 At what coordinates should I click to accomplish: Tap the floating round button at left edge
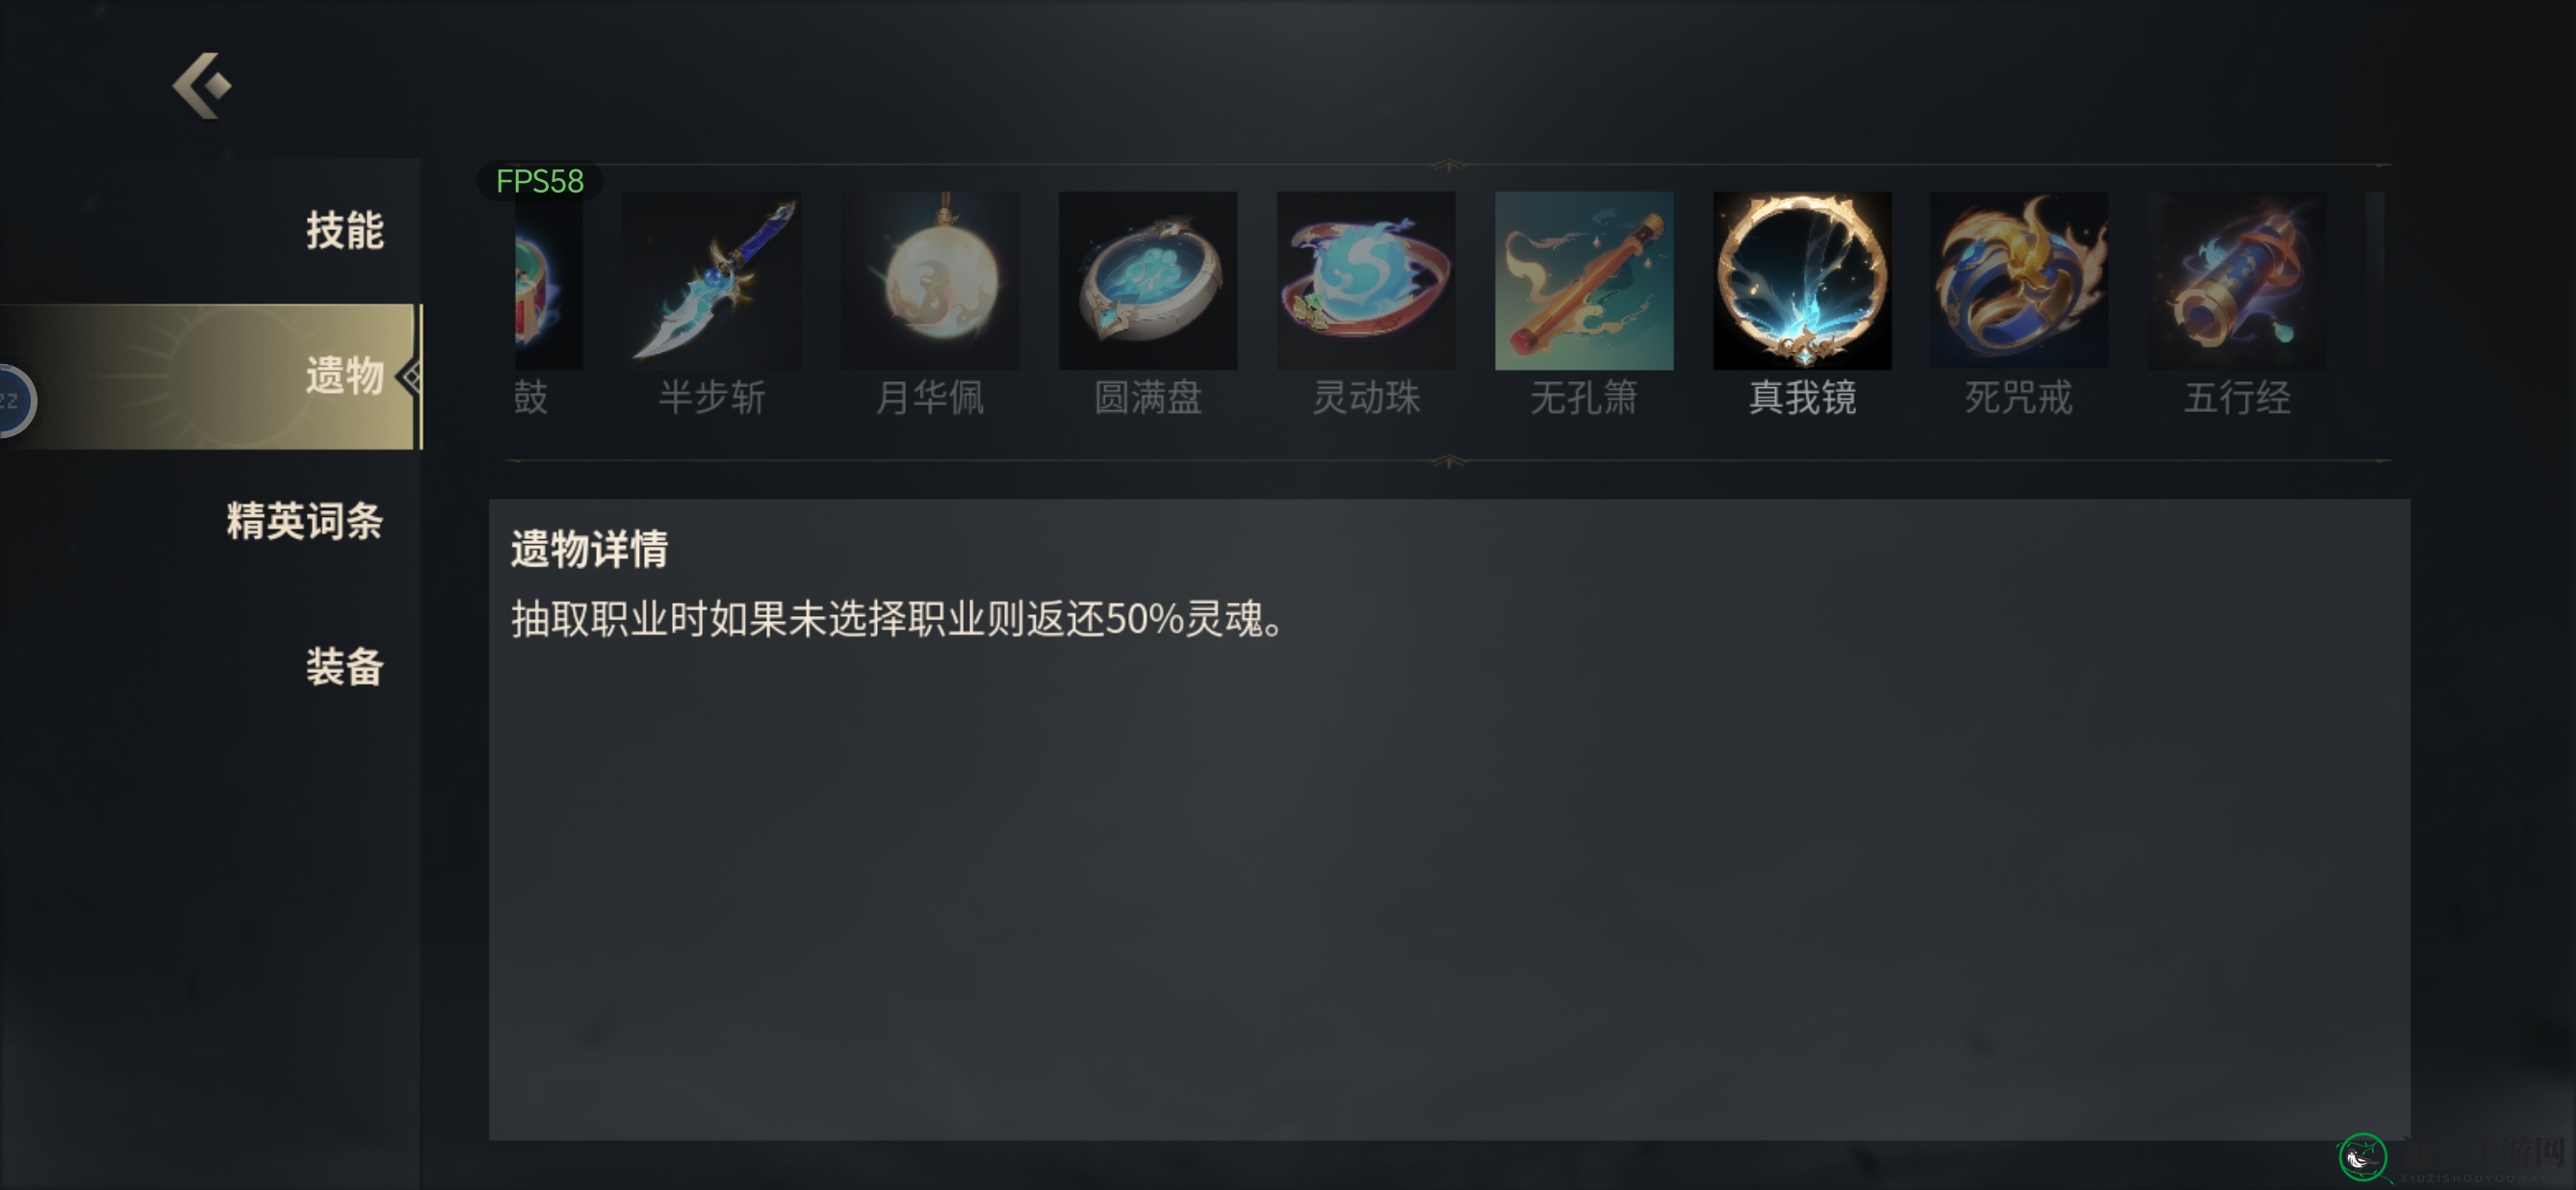[x=16, y=401]
